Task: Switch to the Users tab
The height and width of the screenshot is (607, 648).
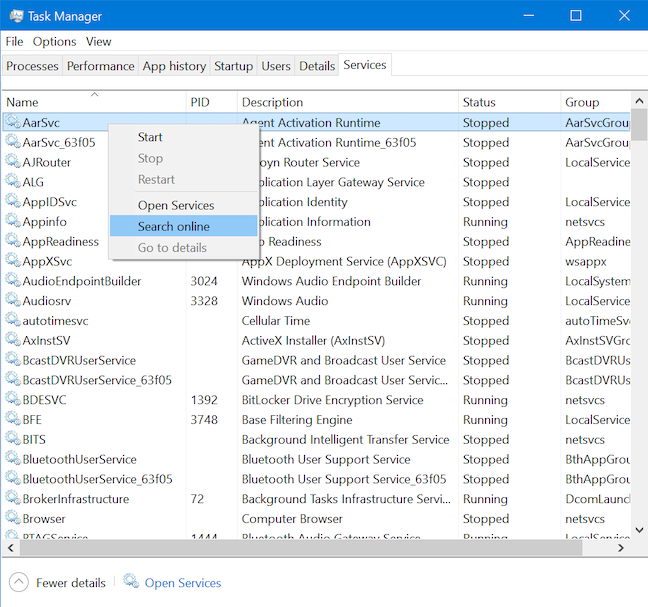Action: click(276, 66)
